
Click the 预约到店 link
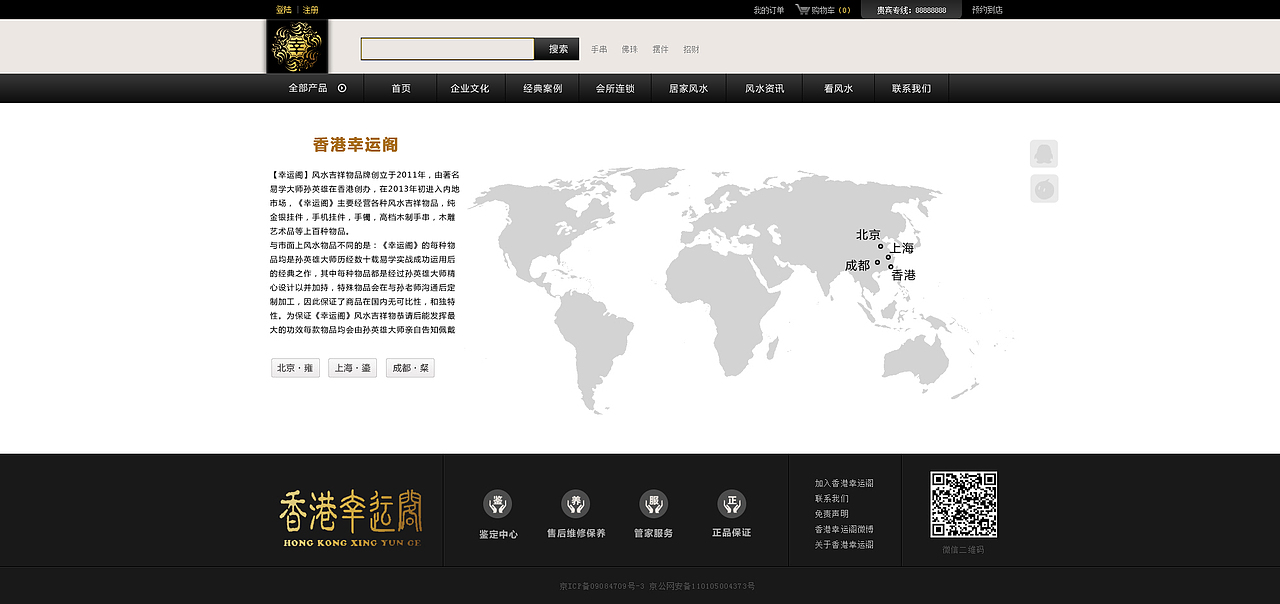(x=987, y=10)
